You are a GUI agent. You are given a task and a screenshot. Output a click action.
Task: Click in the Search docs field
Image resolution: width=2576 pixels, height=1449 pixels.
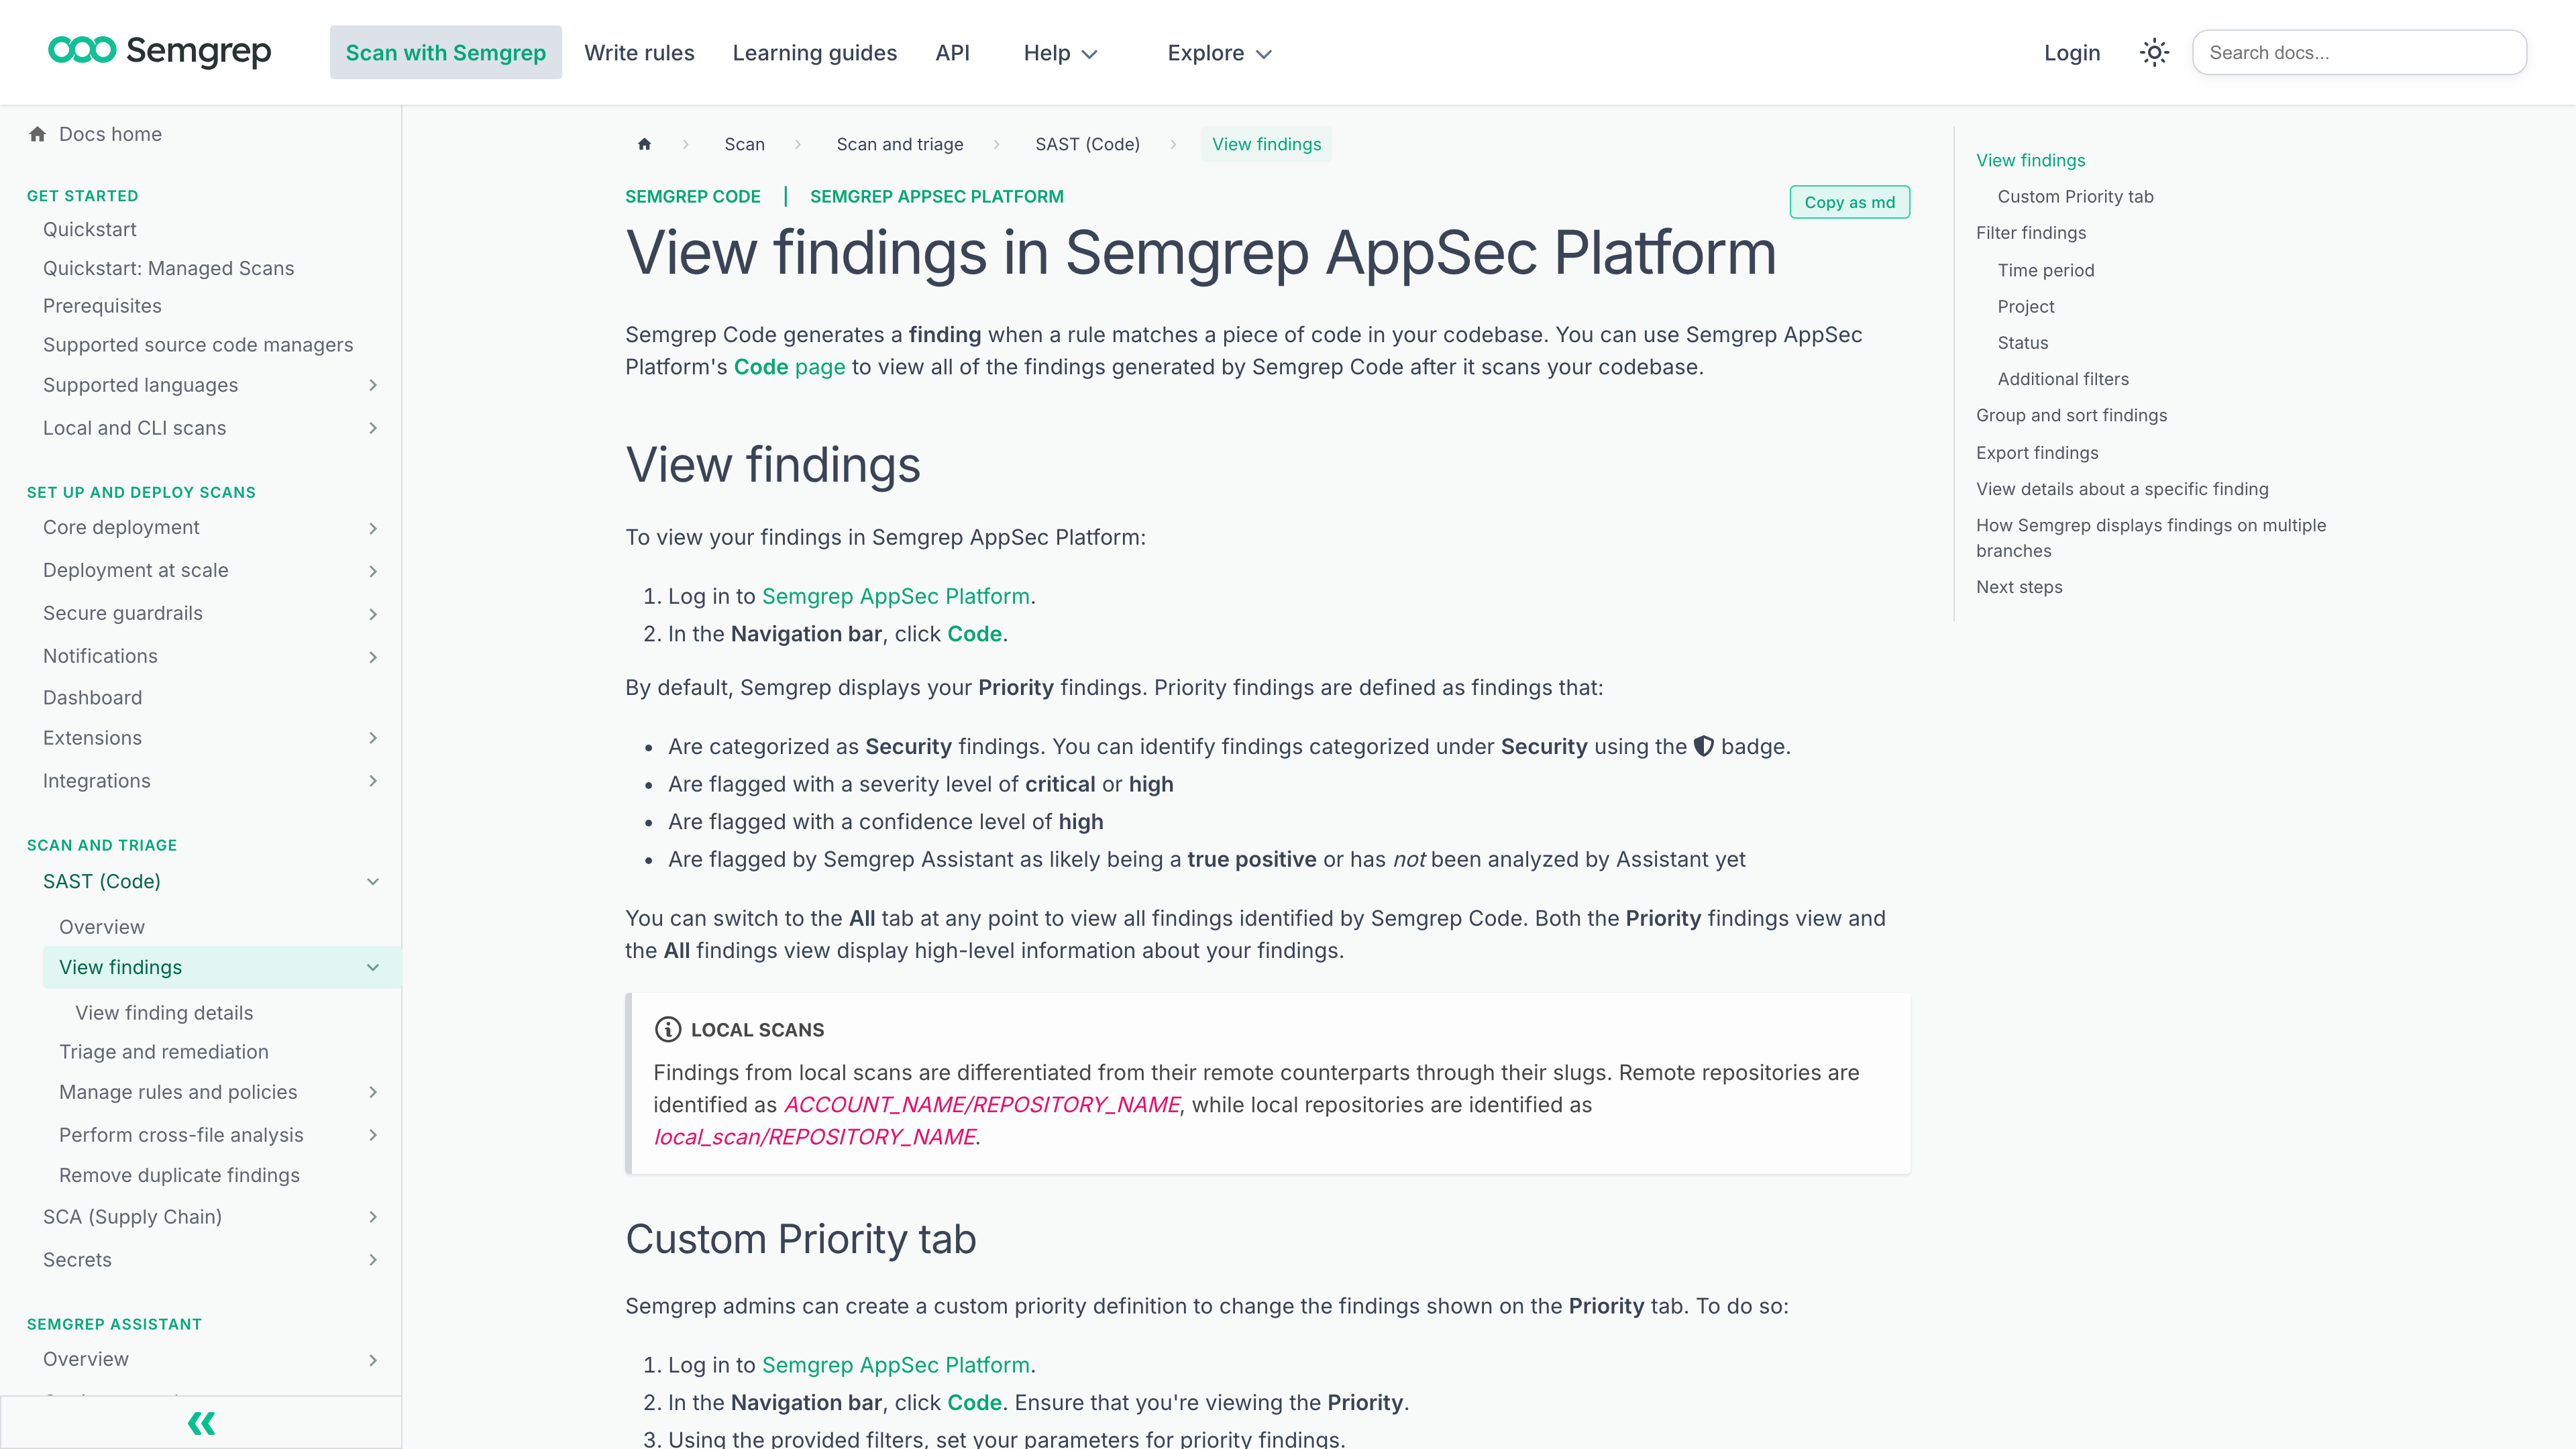[x=2359, y=53]
